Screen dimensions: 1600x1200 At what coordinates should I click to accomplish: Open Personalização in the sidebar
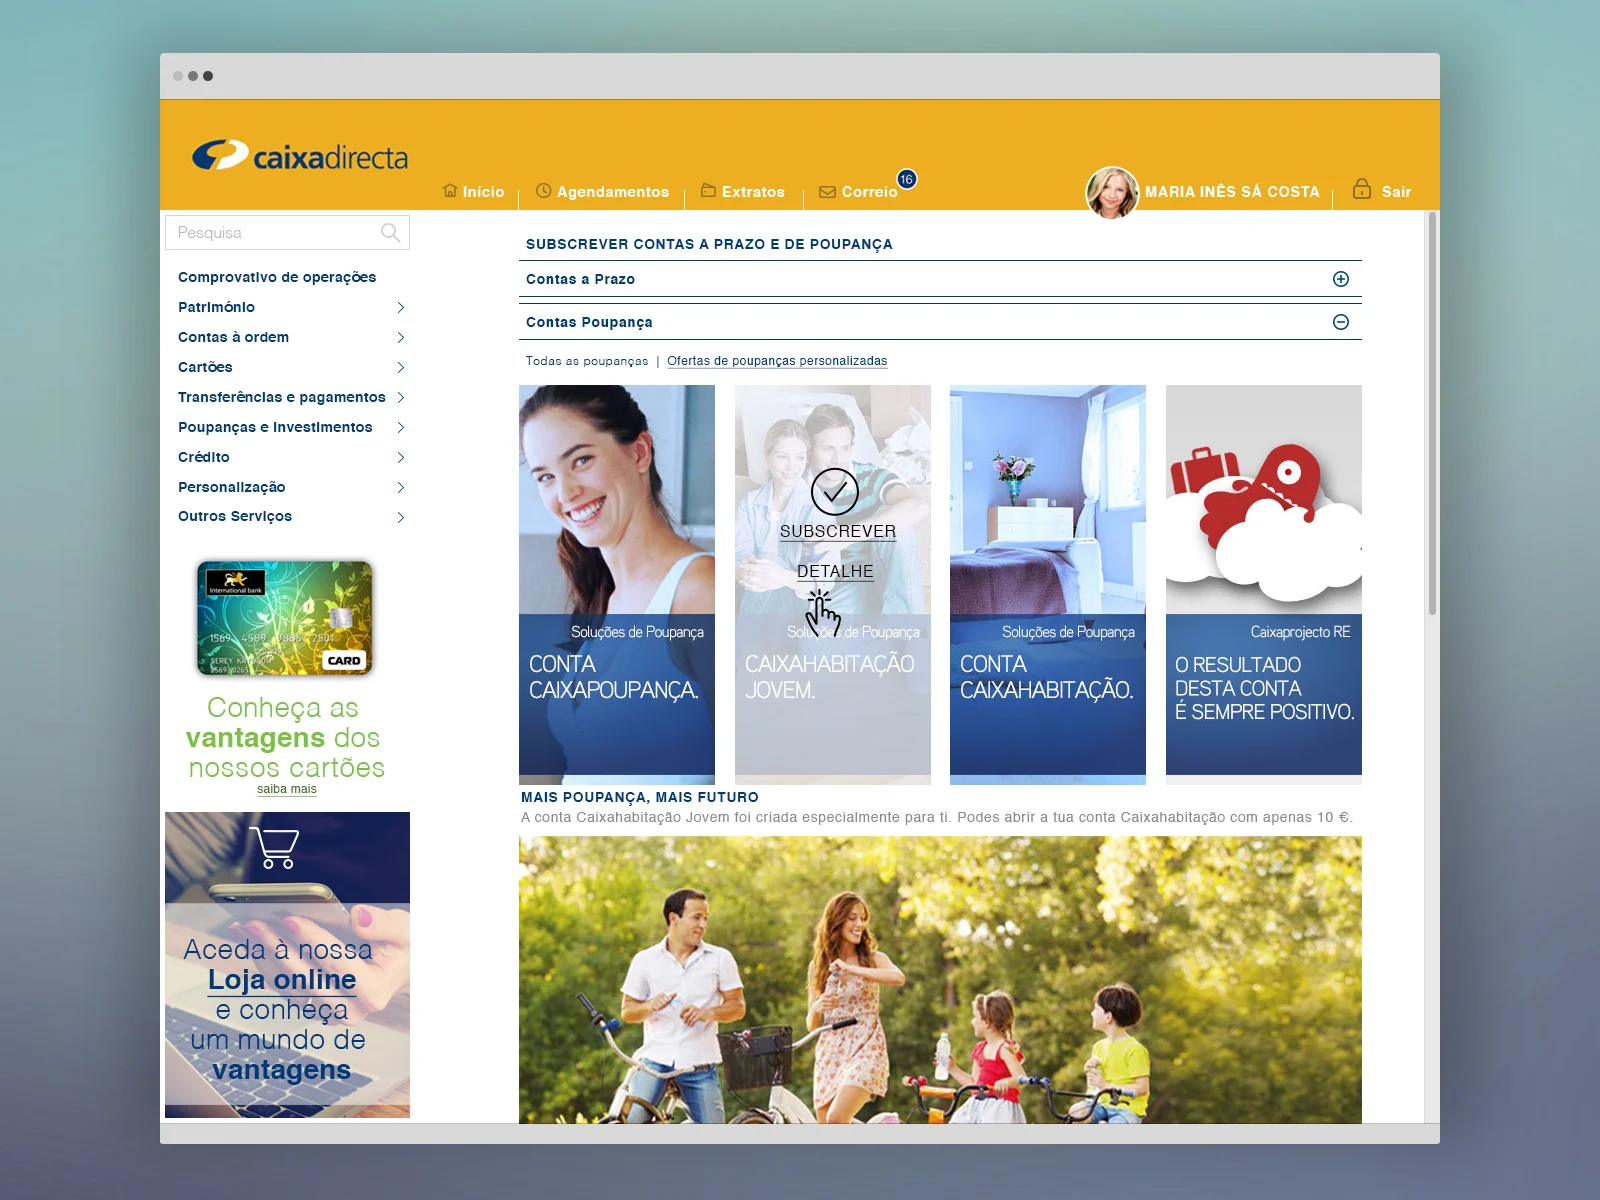tap(231, 487)
